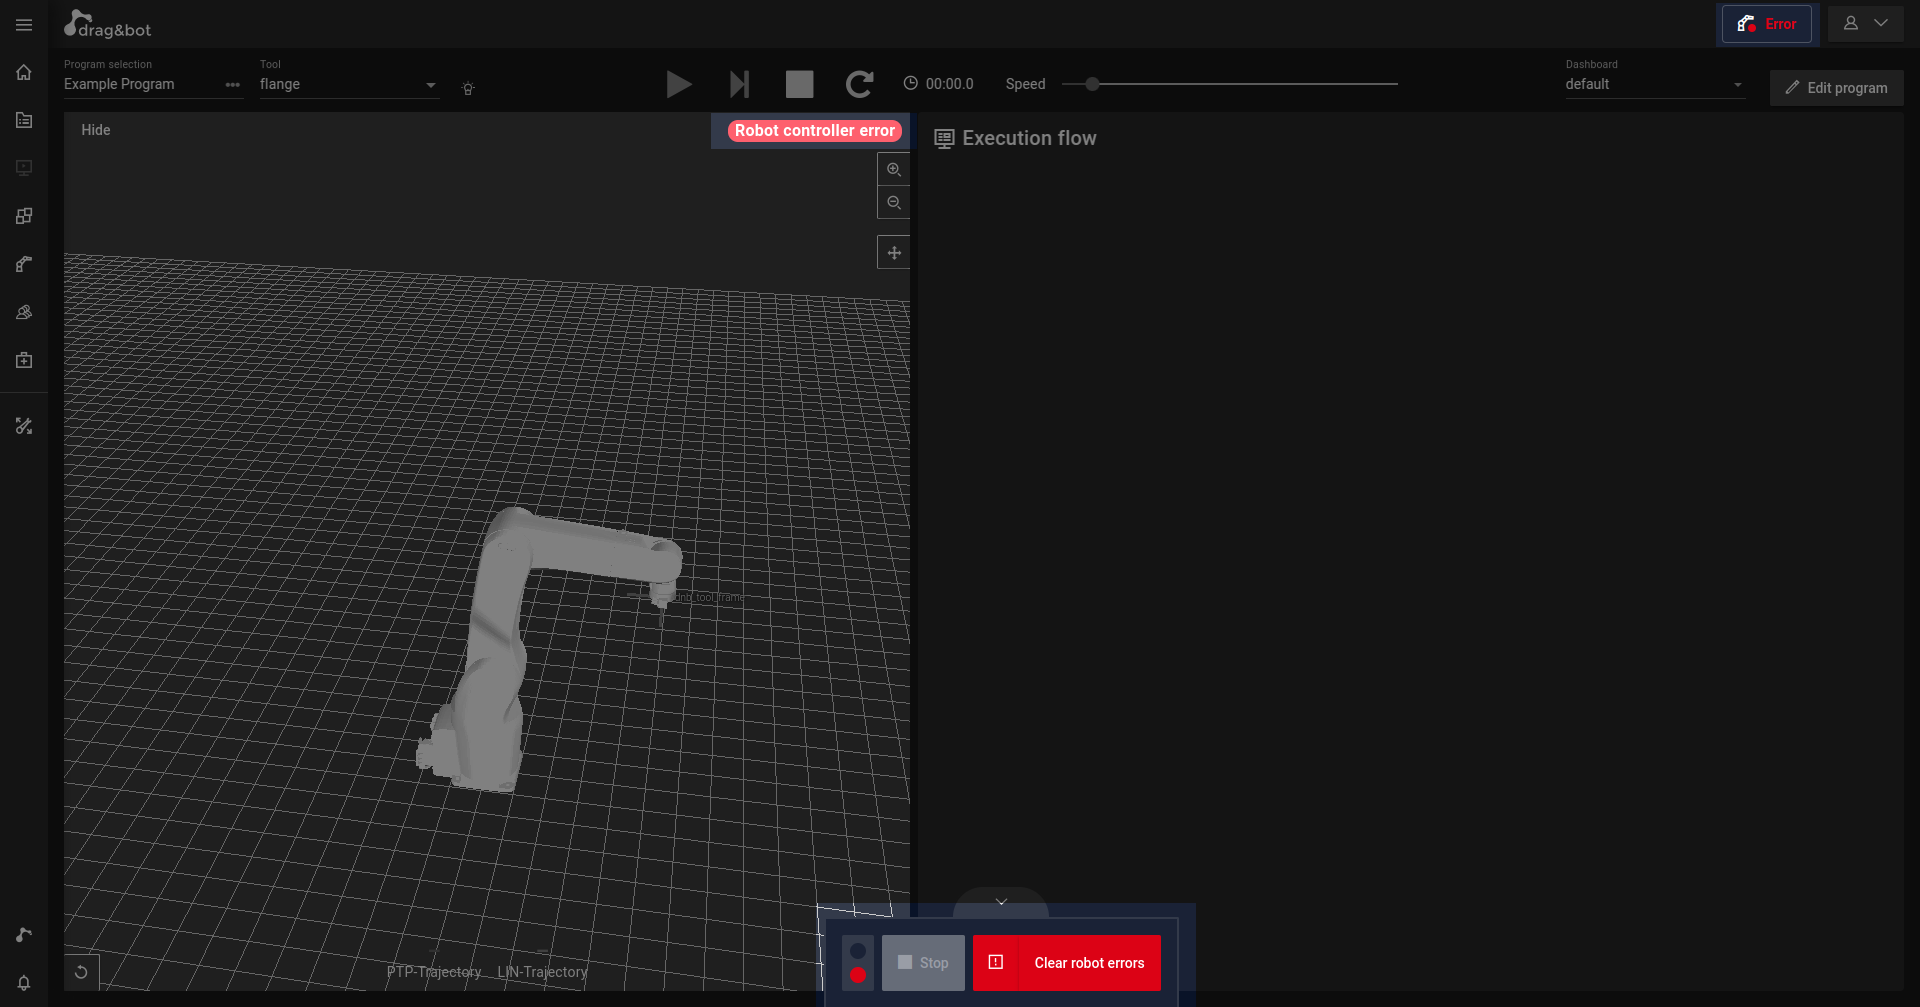
Task: Stop program with the square button
Action: (799, 84)
